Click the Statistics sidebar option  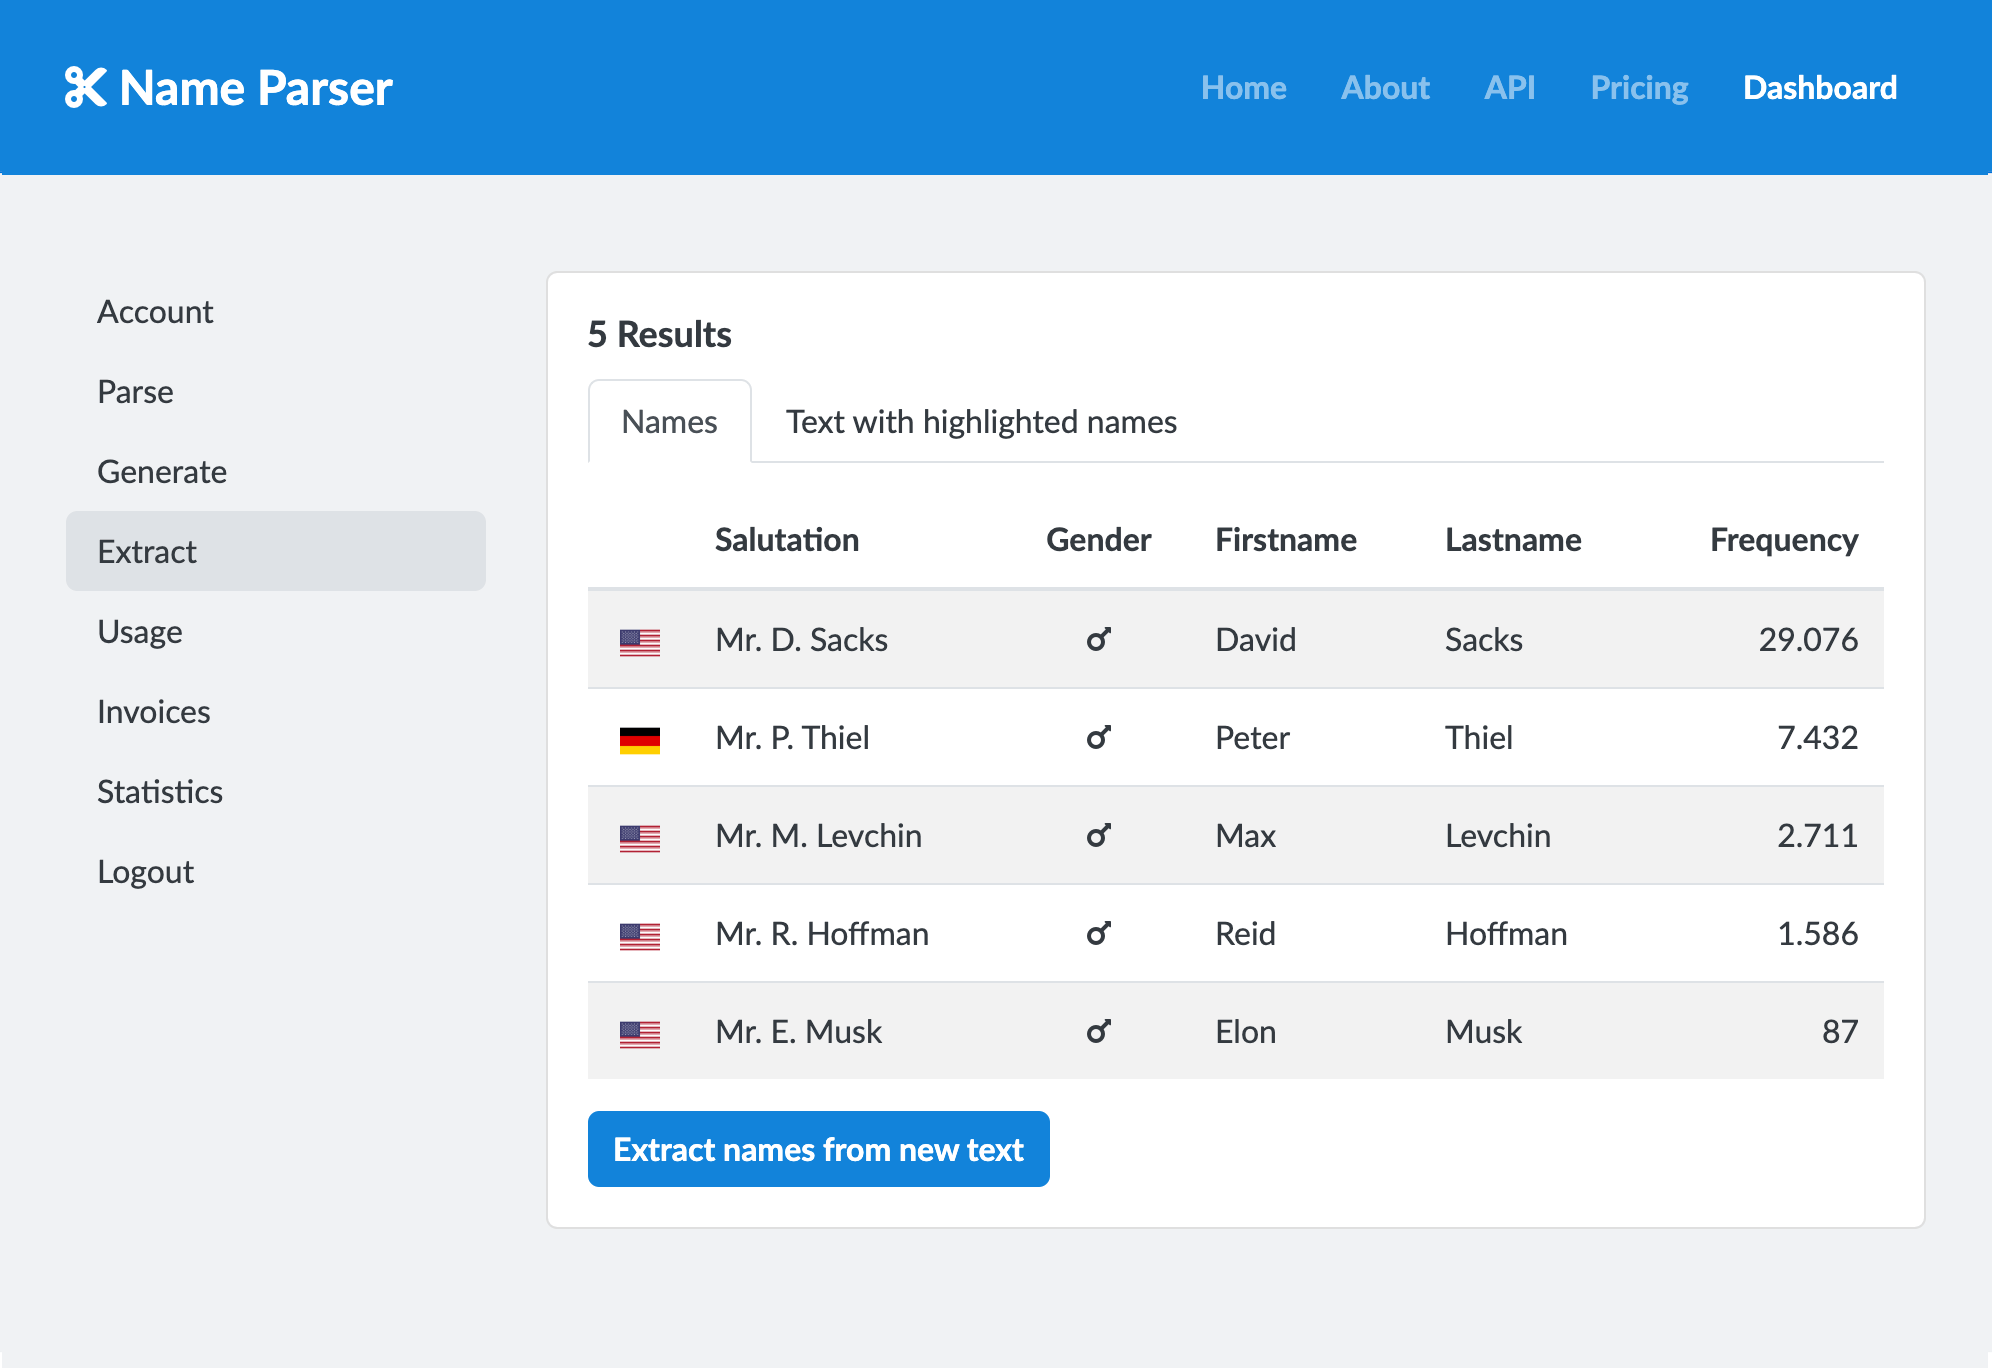(x=160, y=788)
